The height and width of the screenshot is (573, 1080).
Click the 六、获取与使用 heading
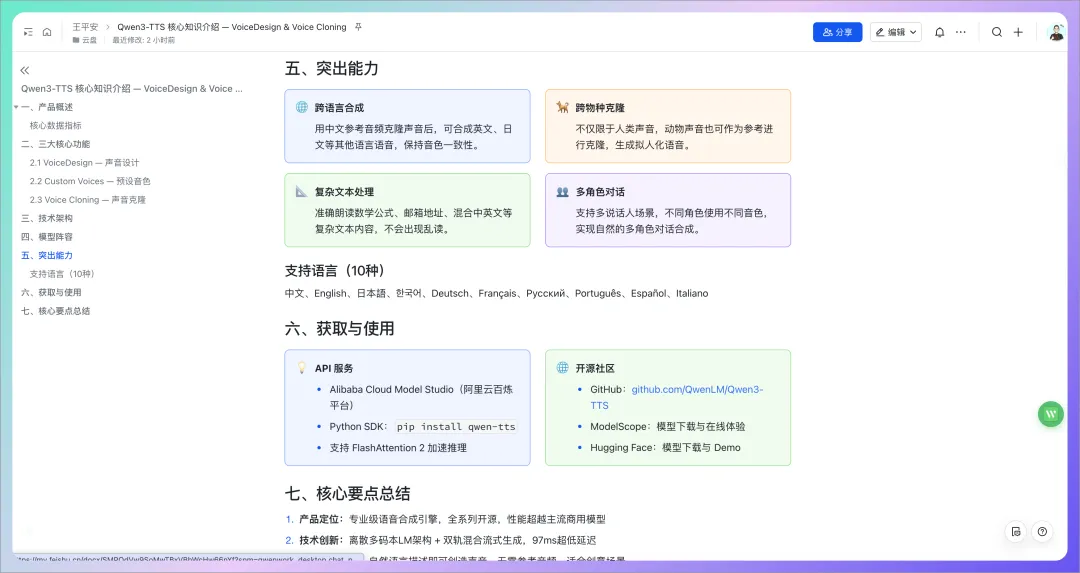(x=340, y=329)
